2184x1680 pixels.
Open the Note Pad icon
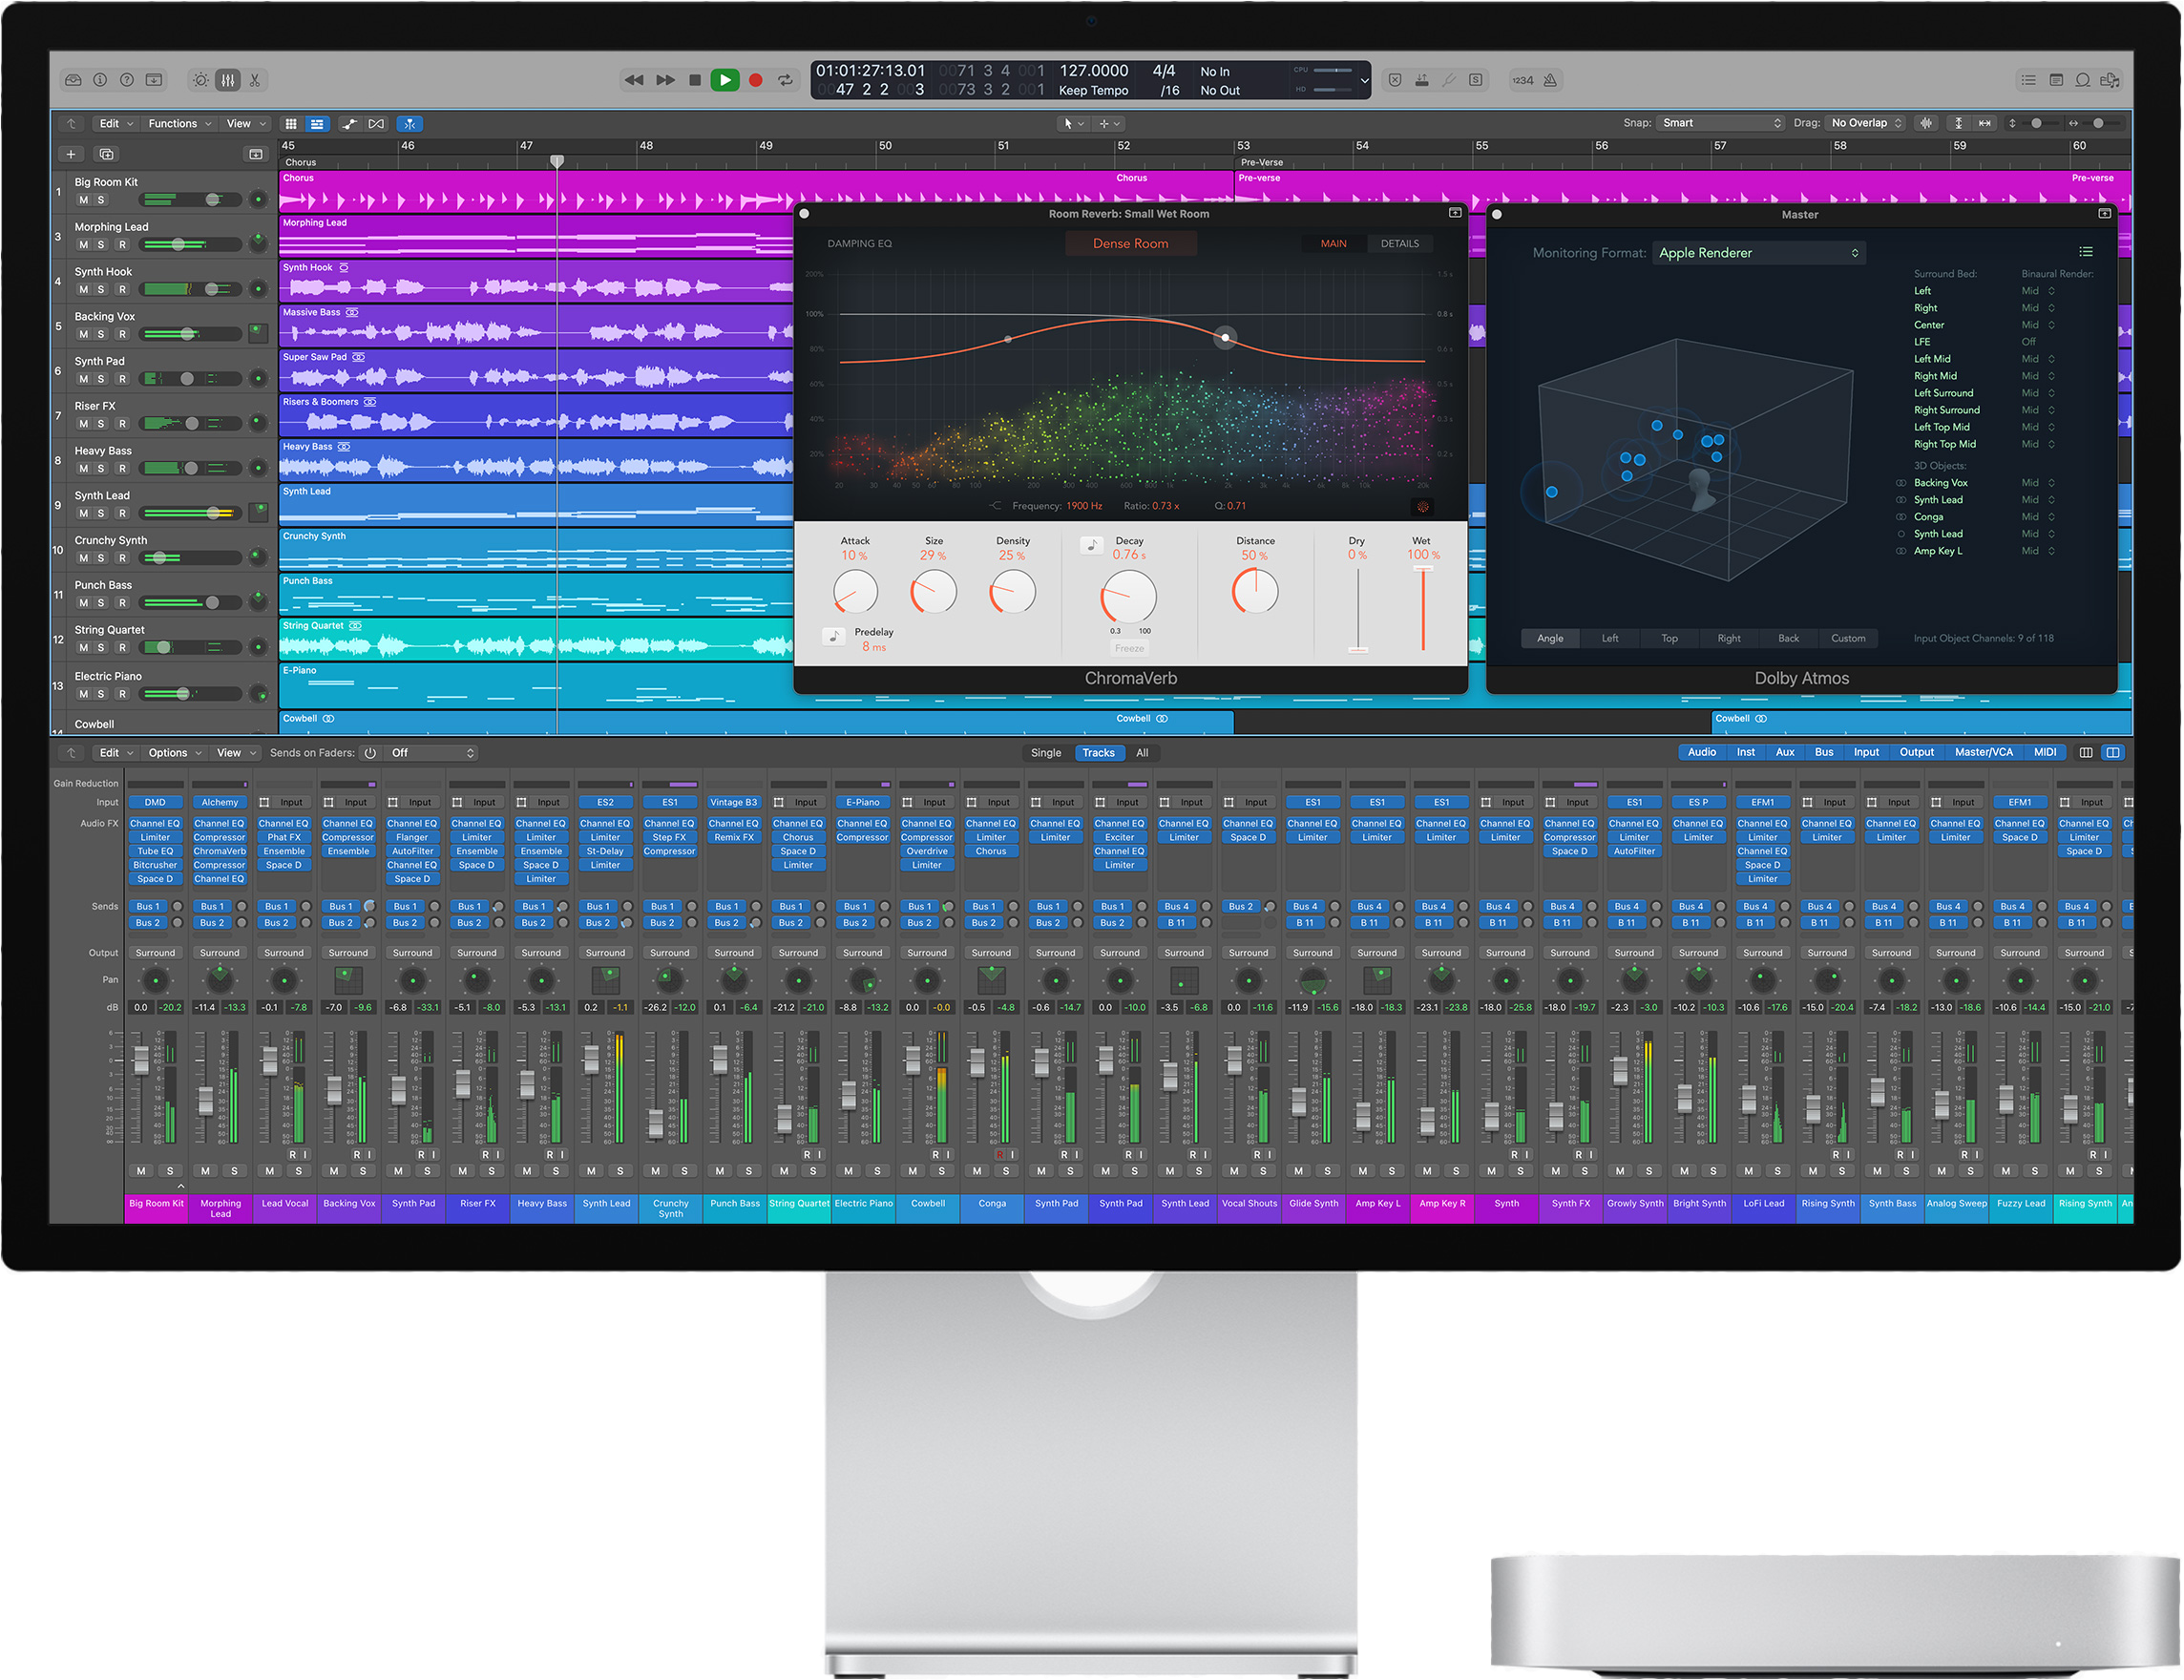2056,80
